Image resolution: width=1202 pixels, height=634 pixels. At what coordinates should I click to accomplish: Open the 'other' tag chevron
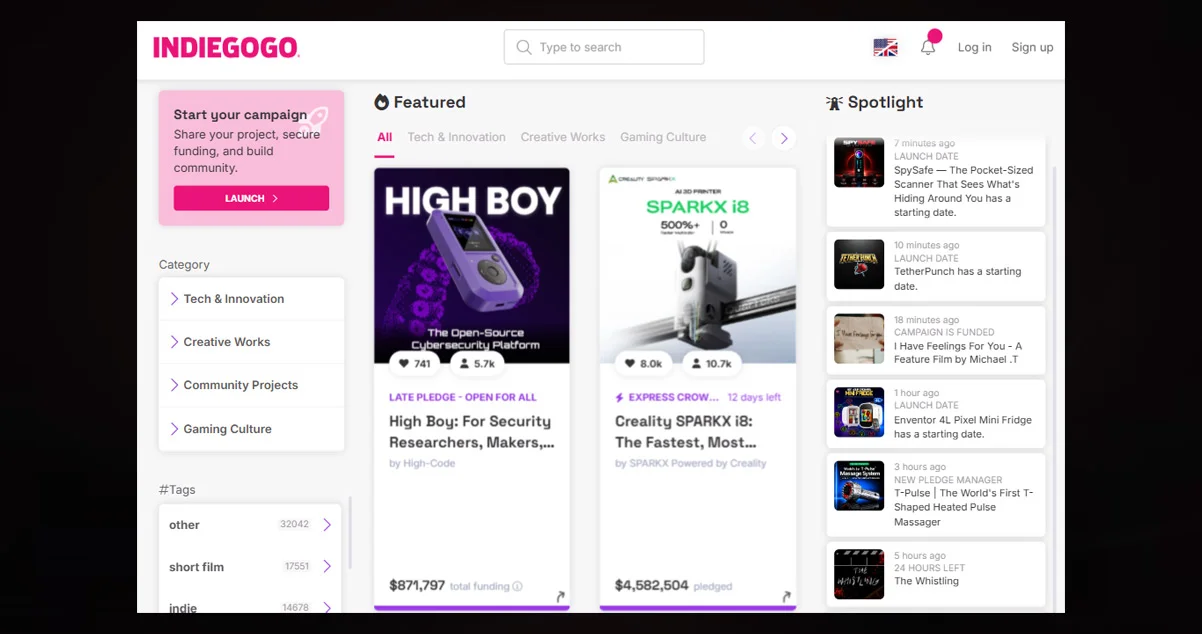coord(327,525)
